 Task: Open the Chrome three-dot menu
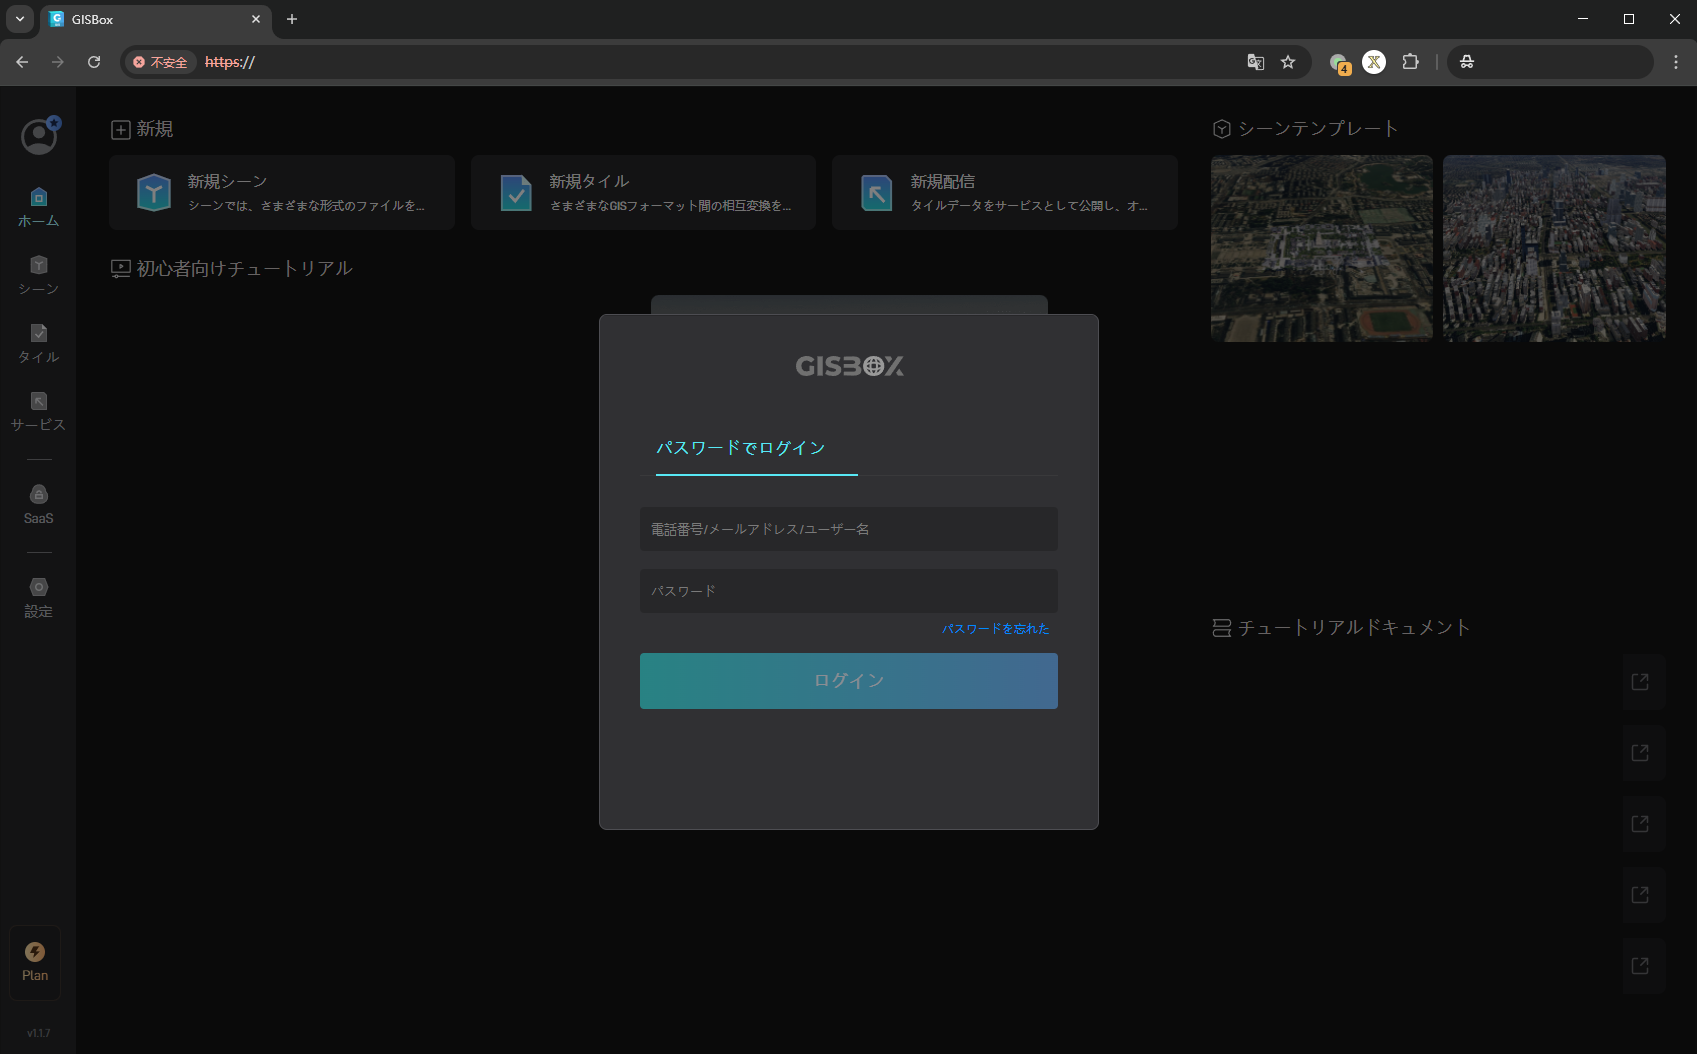[x=1676, y=62]
